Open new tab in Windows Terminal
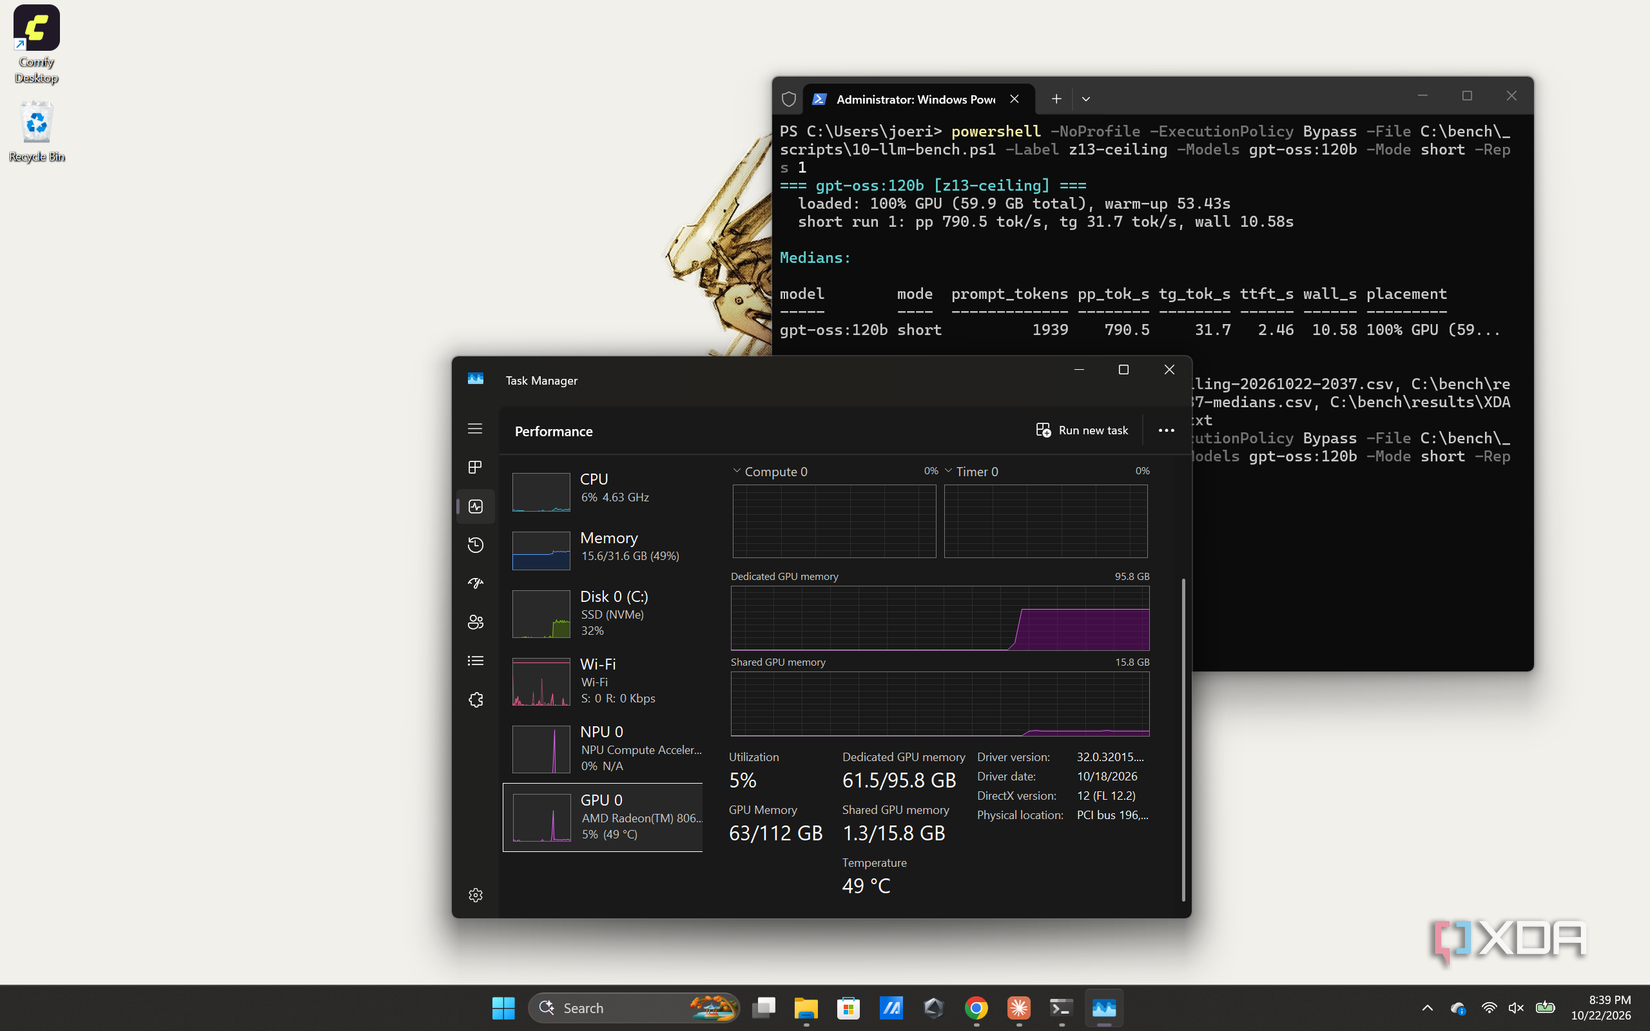This screenshot has width=1650, height=1031. click(x=1056, y=99)
